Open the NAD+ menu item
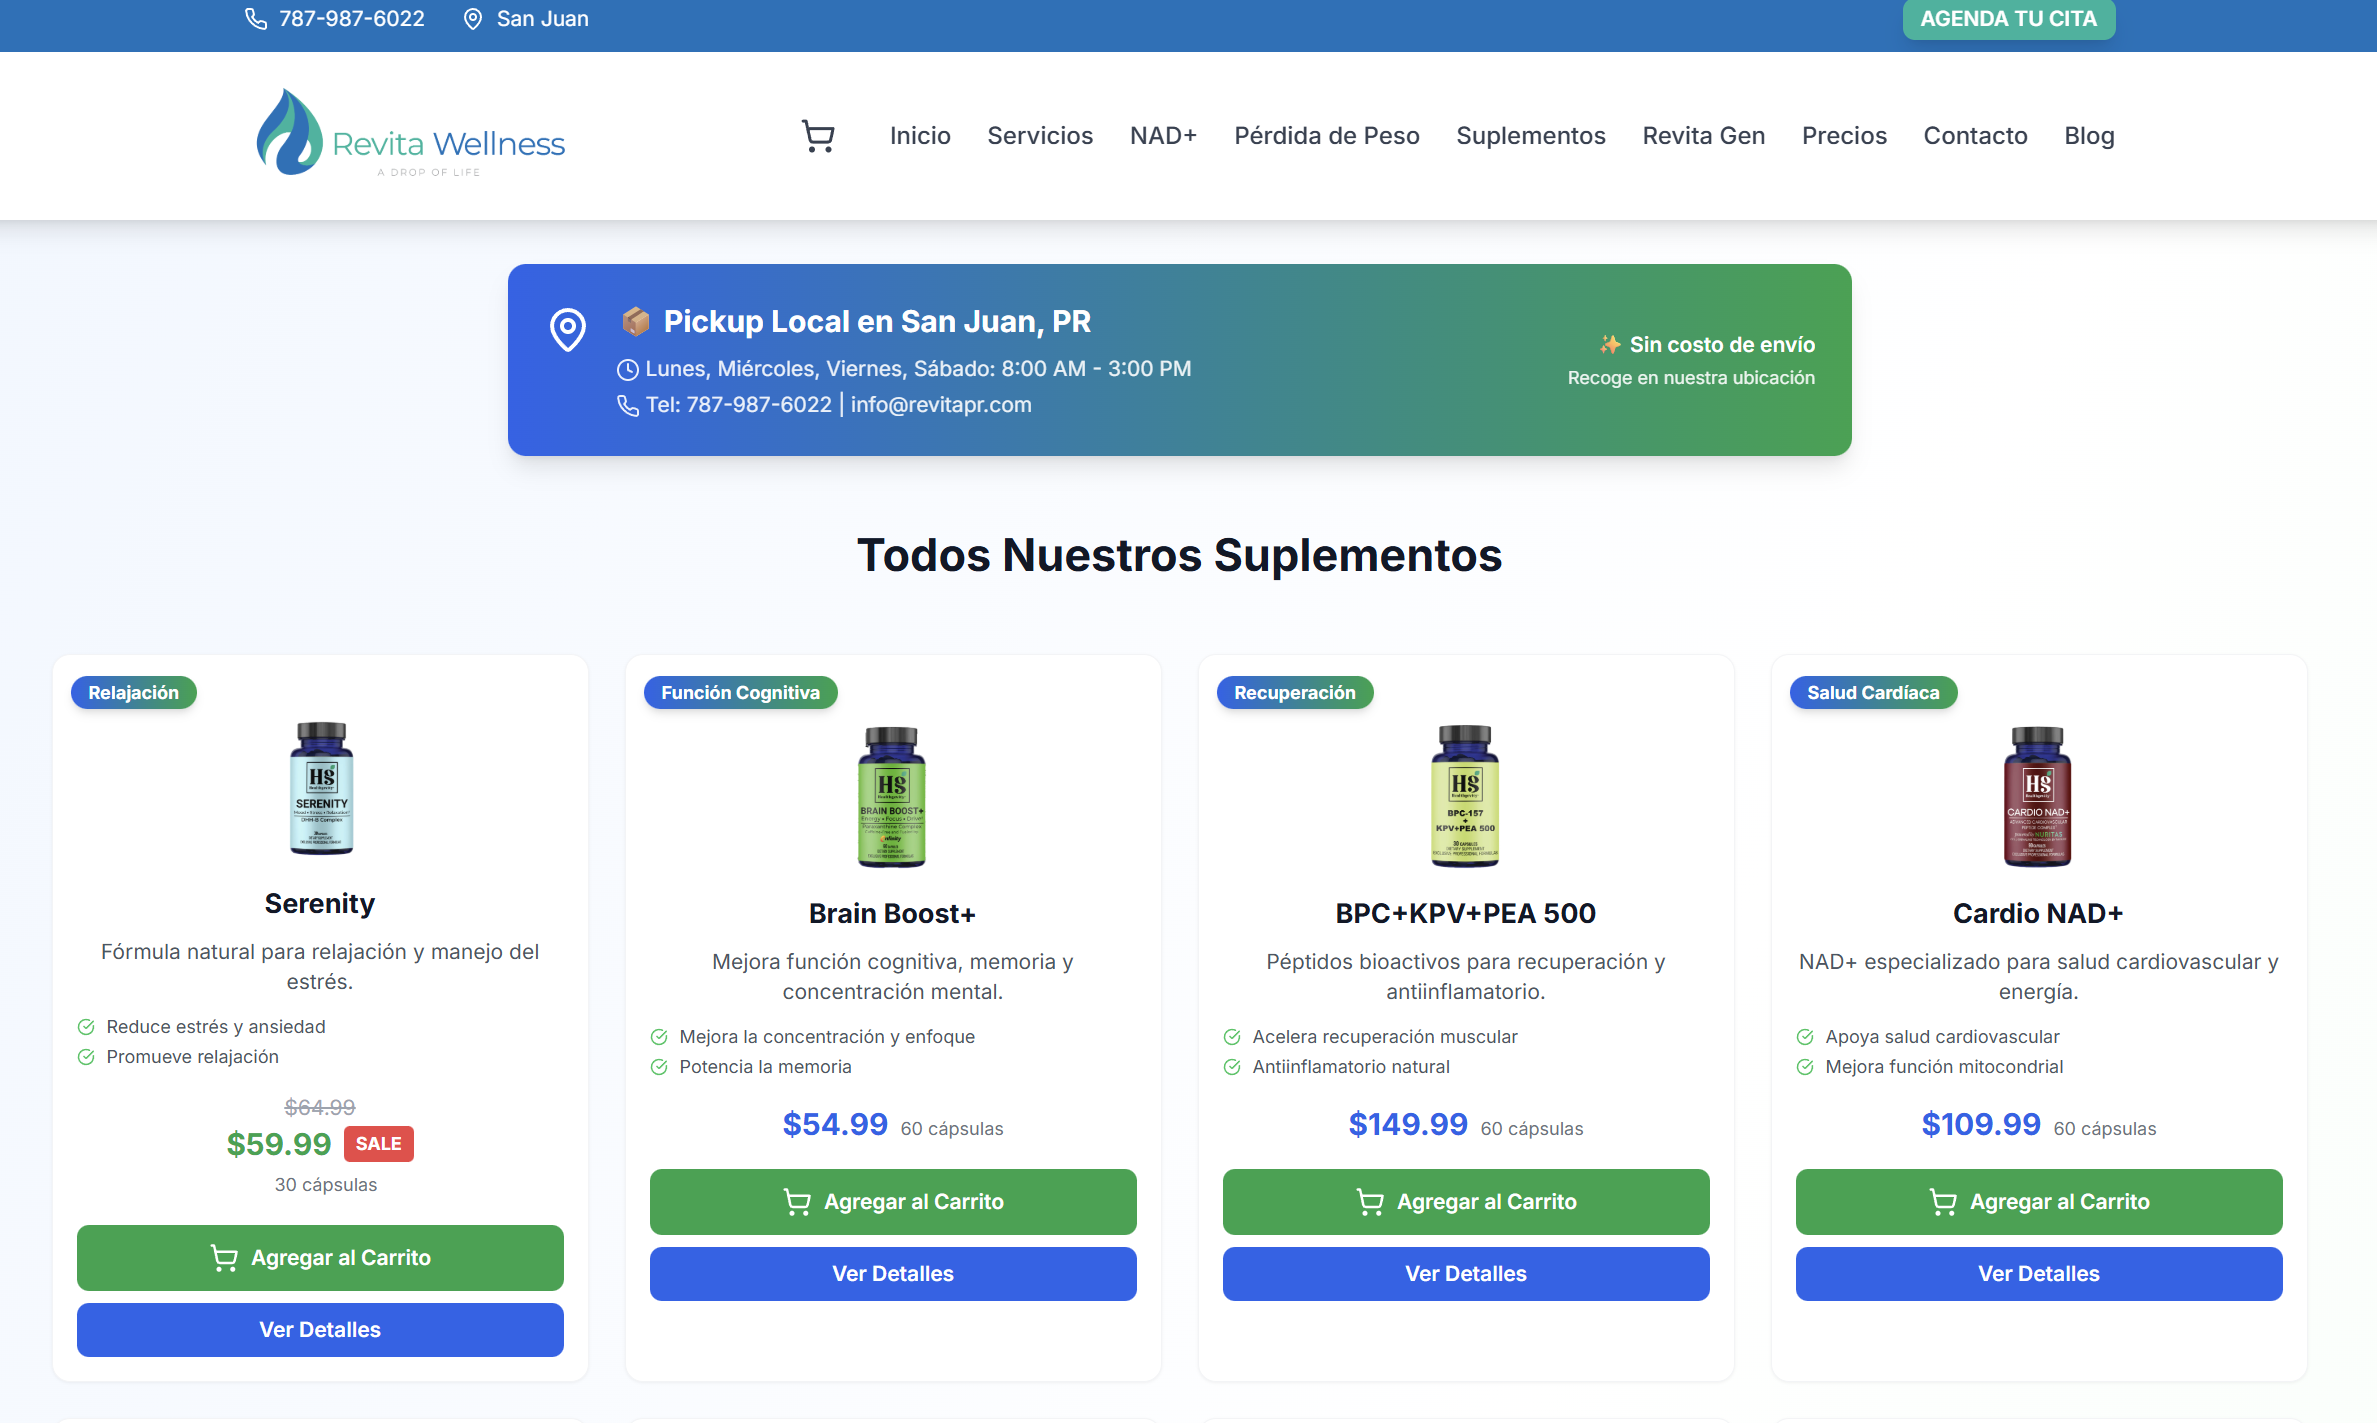 point(1163,135)
